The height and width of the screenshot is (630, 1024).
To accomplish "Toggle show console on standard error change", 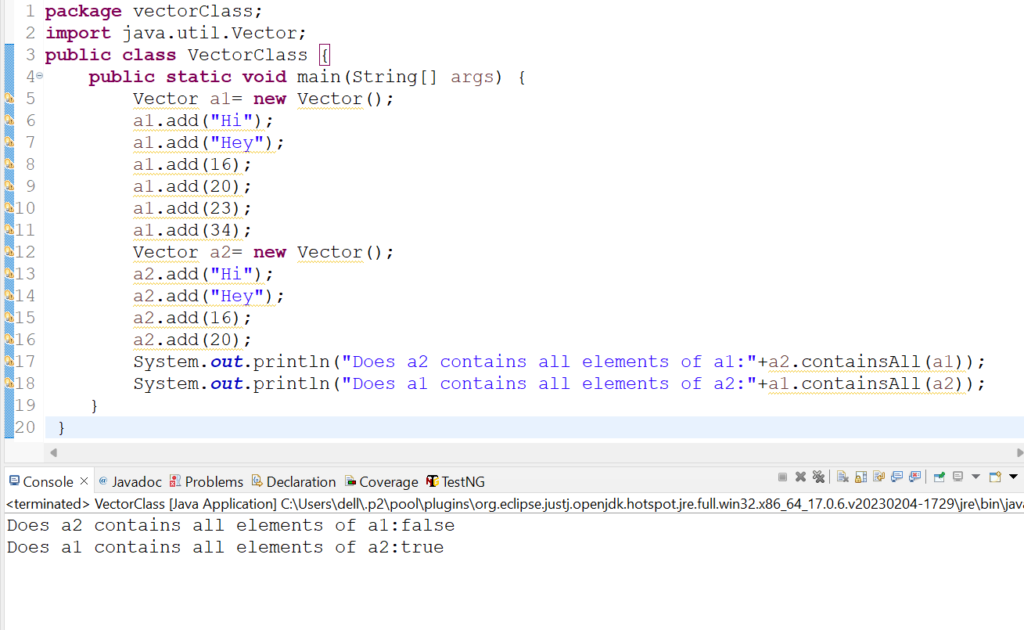I will click(915, 477).
